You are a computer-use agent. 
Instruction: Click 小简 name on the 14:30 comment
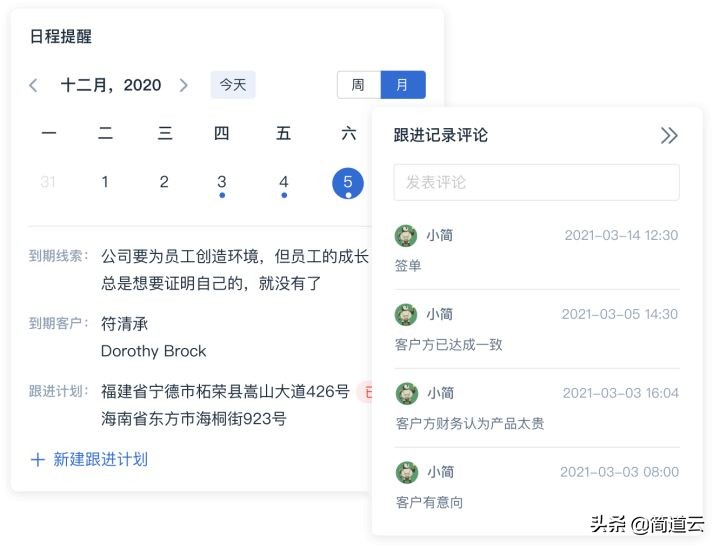(x=439, y=314)
